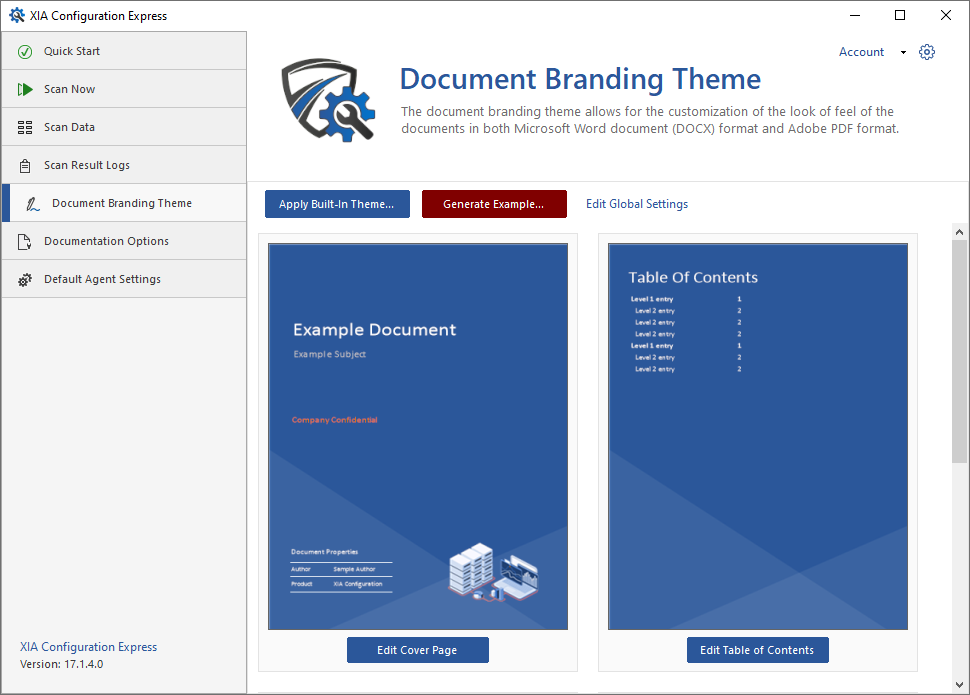Open the Quick Start section

(124, 51)
